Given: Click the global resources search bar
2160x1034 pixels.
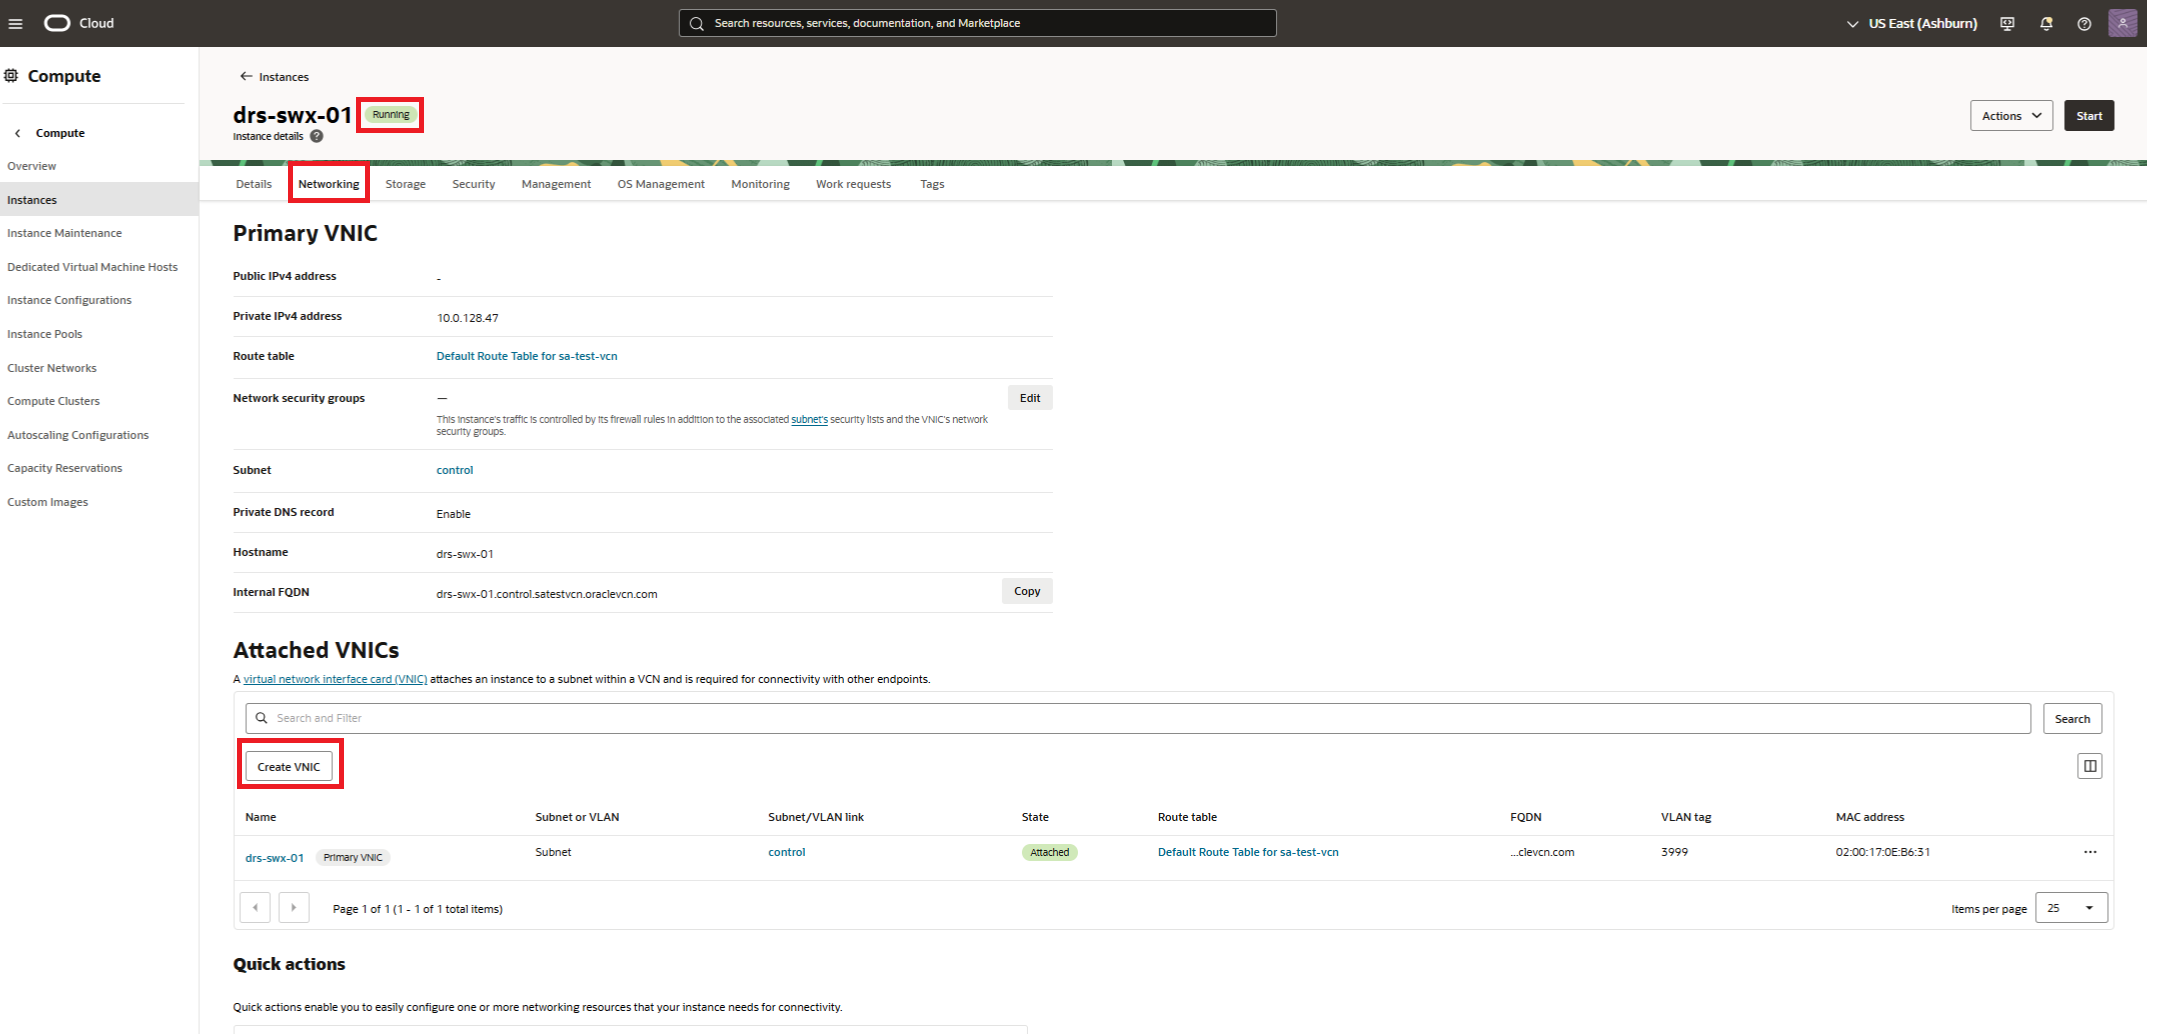Looking at the screenshot, I should click(977, 22).
